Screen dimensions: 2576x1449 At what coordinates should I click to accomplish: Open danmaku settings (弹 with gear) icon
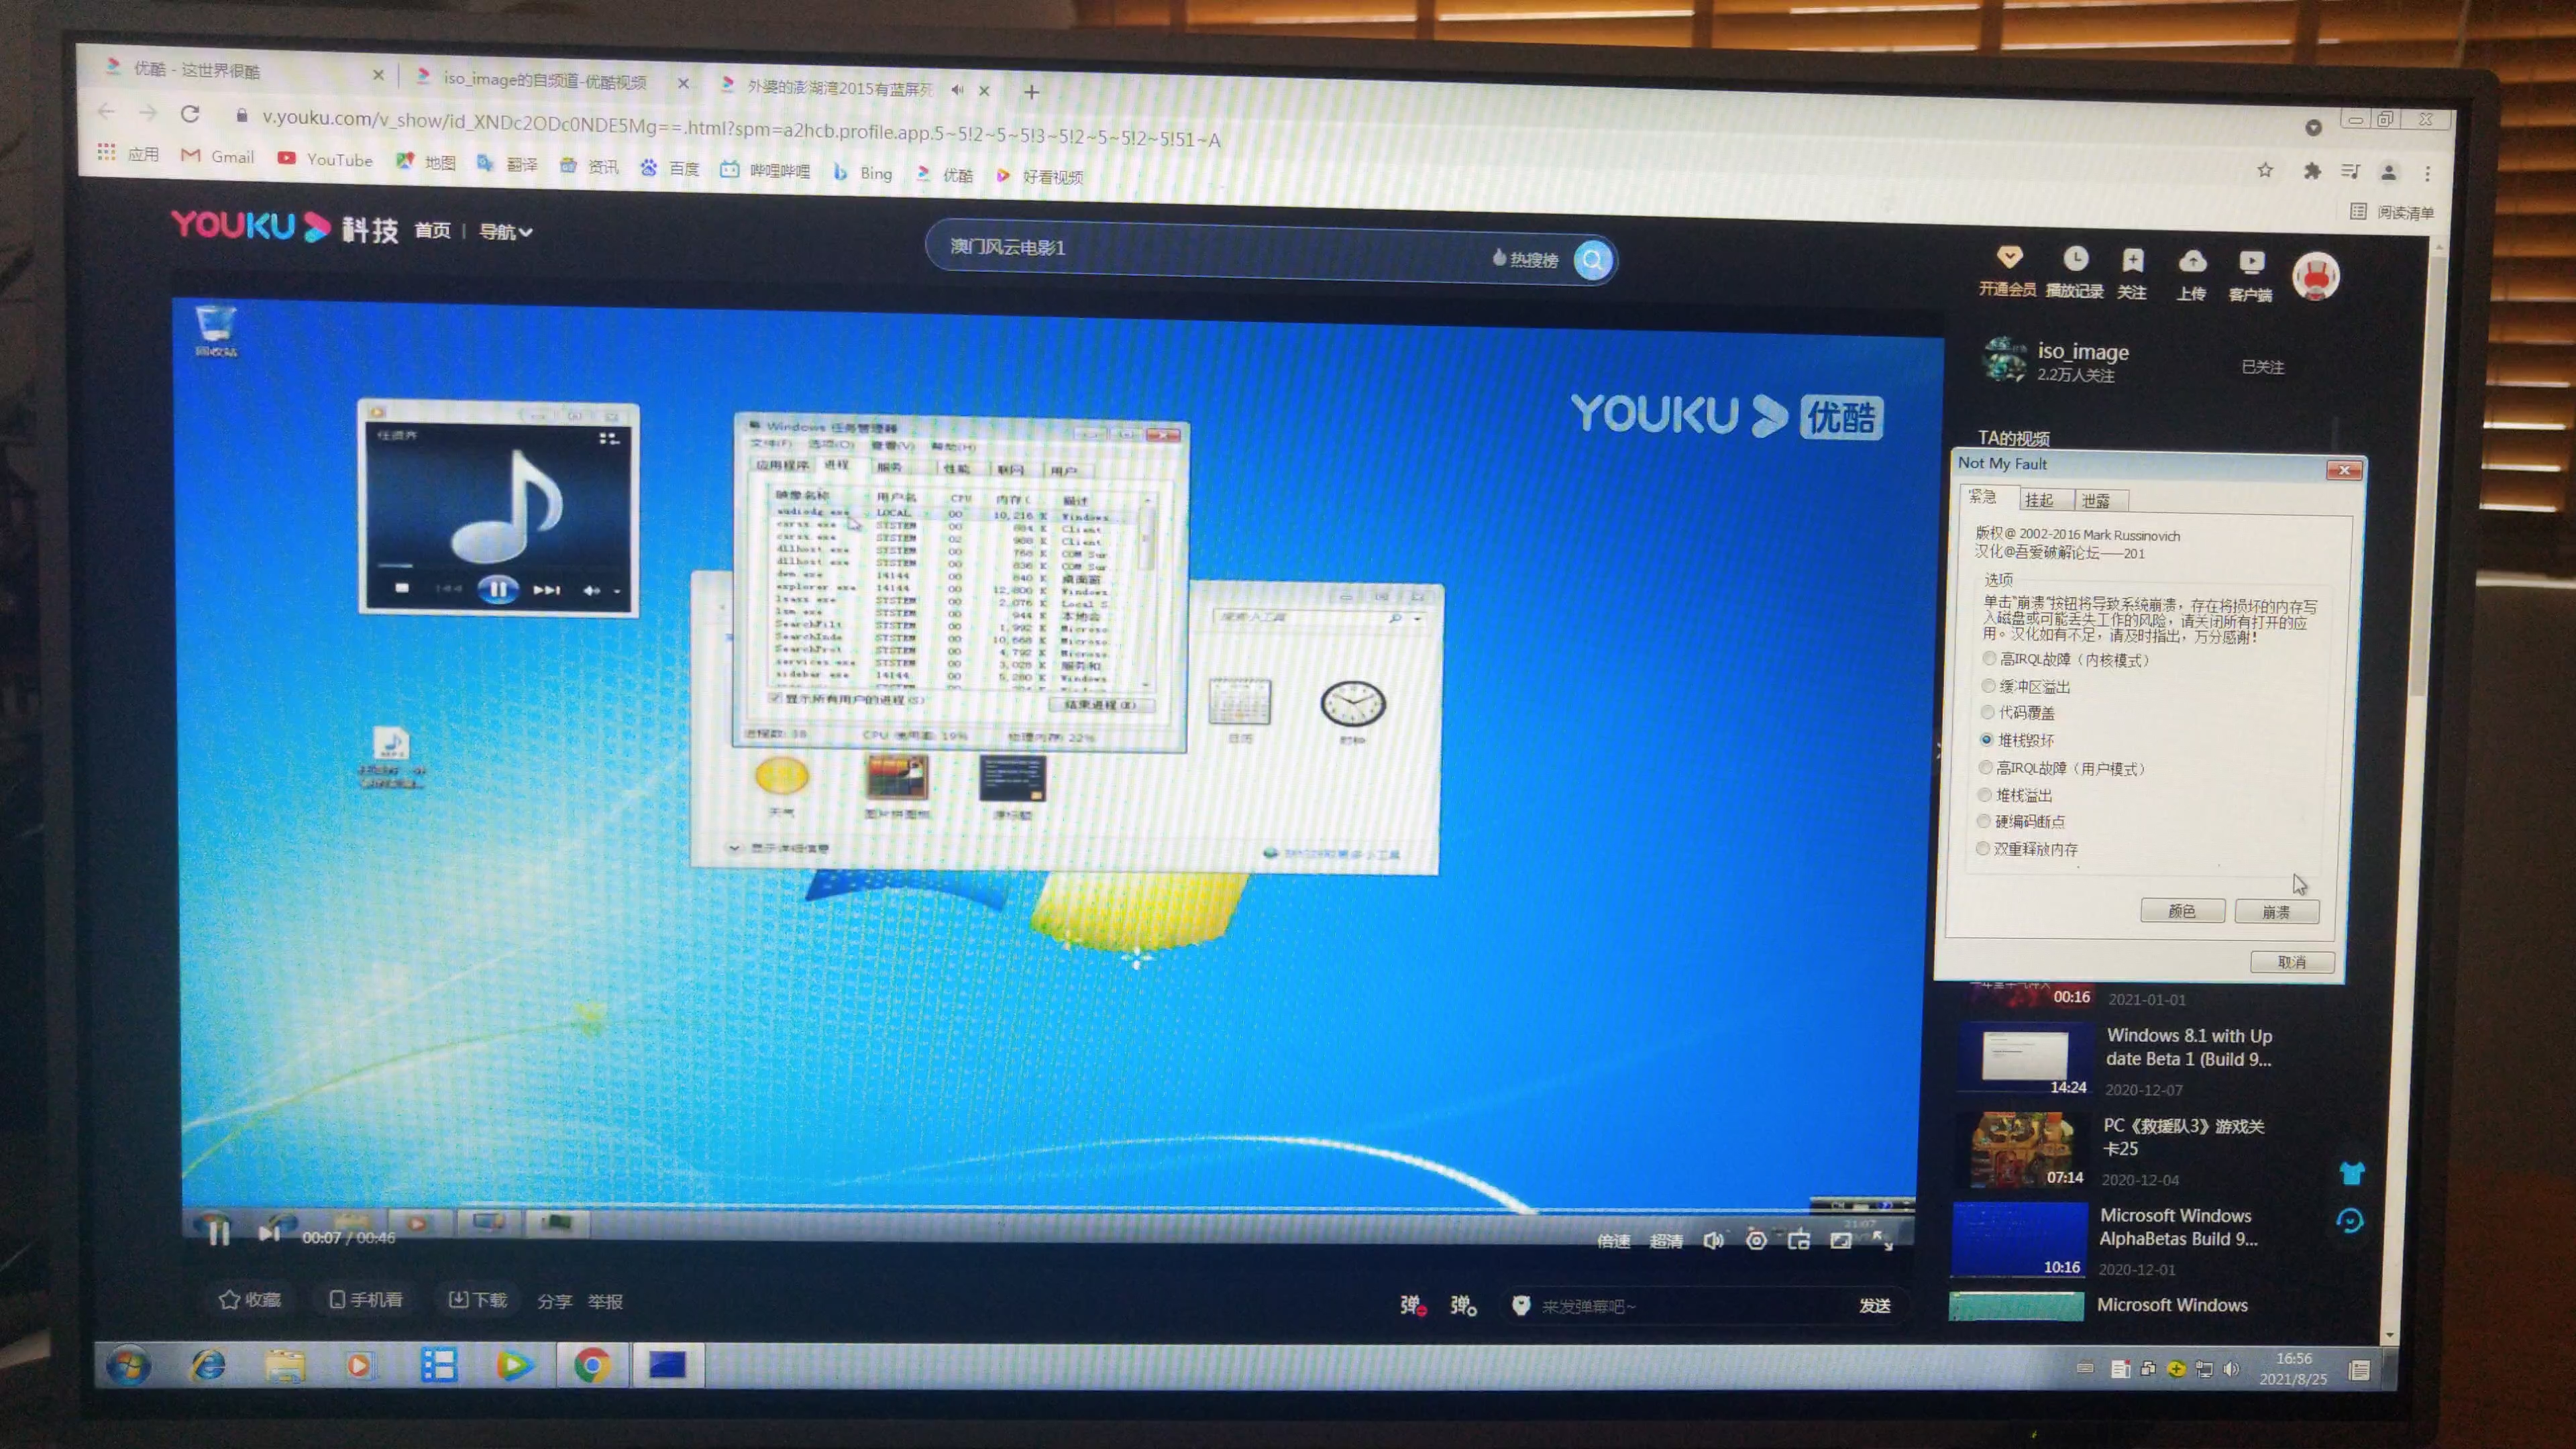pos(1463,1305)
